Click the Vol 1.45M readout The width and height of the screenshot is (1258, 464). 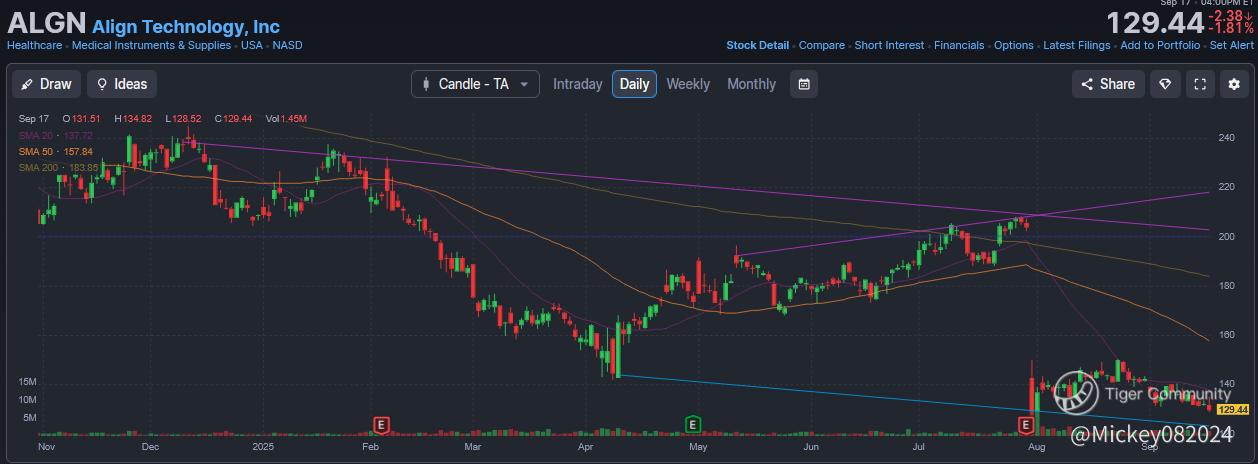pyautogui.click(x=286, y=119)
